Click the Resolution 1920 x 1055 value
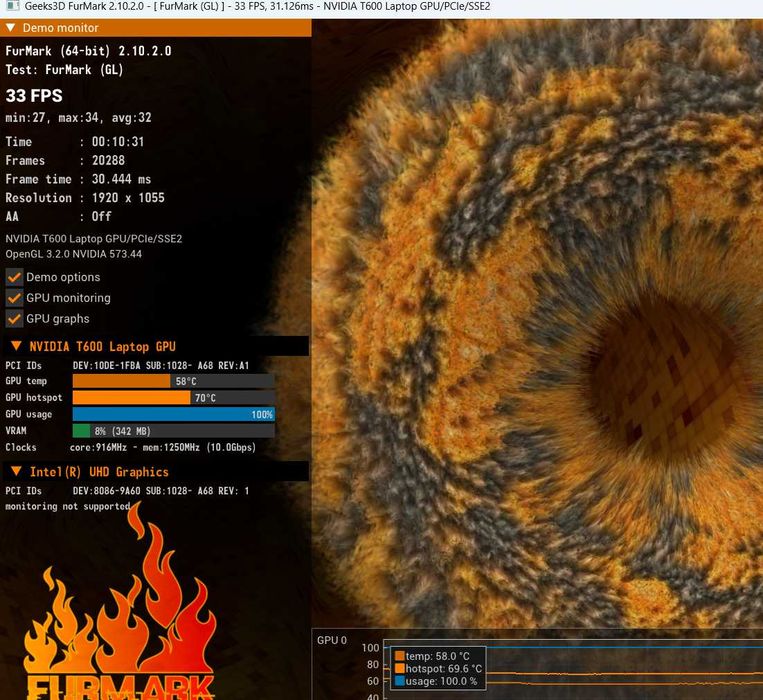 pyautogui.click(x=128, y=197)
